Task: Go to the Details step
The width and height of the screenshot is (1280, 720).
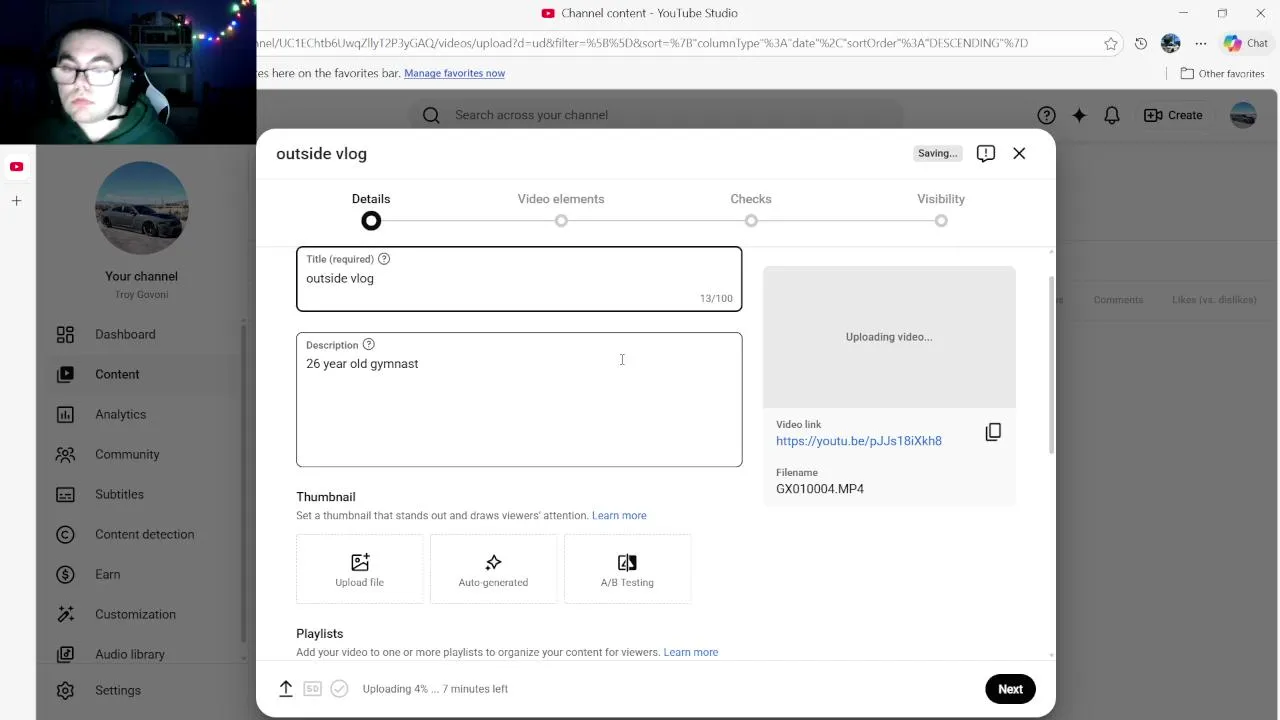Action: [371, 210]
